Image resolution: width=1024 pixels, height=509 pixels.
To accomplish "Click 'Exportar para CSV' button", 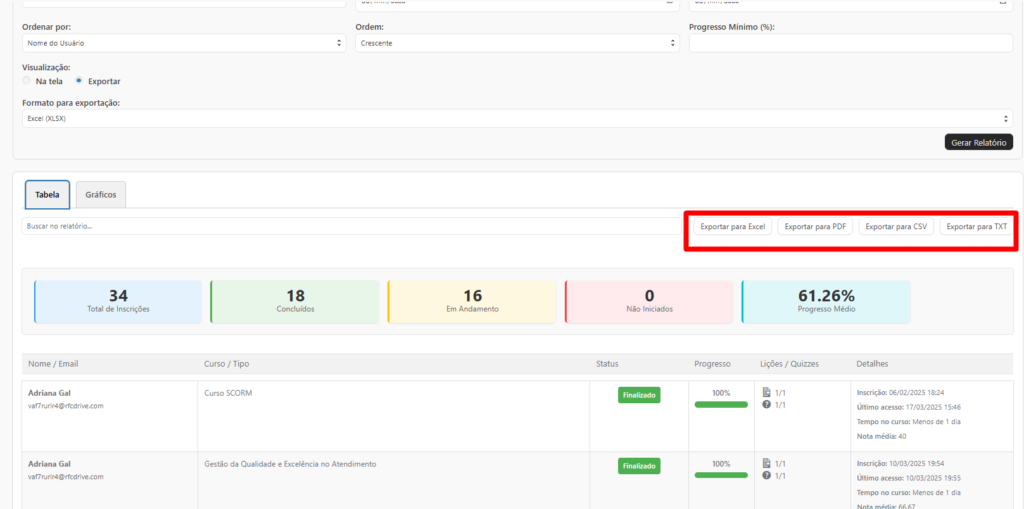I will (x=896, y=227).
